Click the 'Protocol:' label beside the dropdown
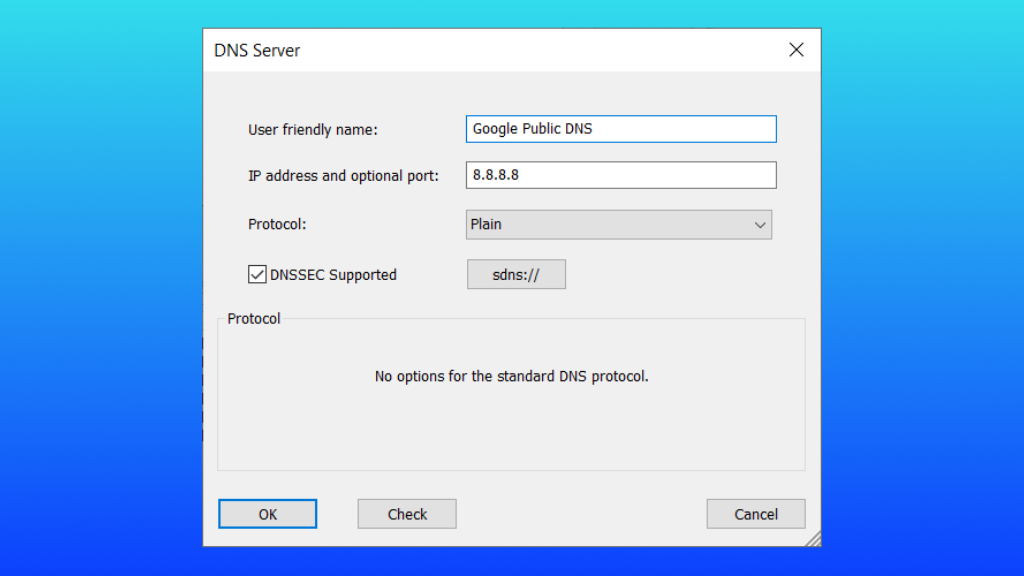 277,224
